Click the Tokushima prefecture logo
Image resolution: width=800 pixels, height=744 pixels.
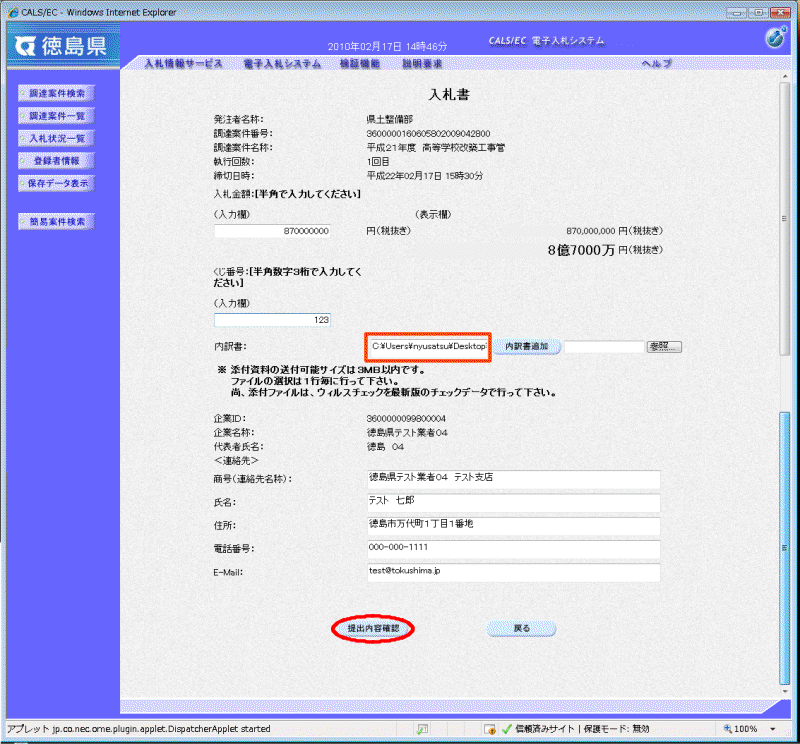62,47
